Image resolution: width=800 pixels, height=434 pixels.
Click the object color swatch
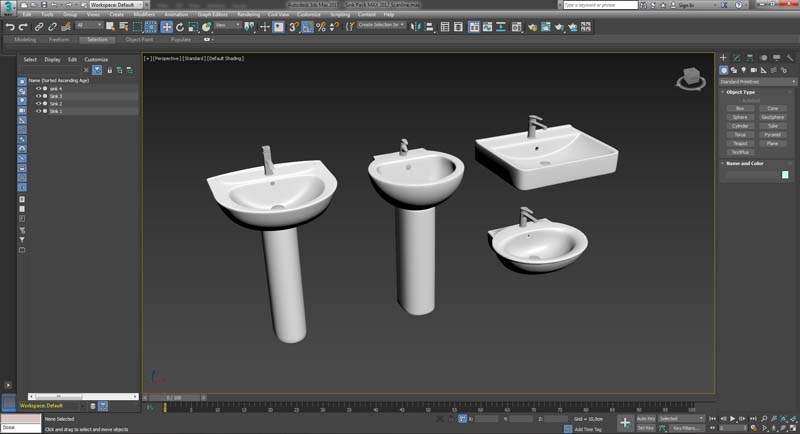[785, 175]
